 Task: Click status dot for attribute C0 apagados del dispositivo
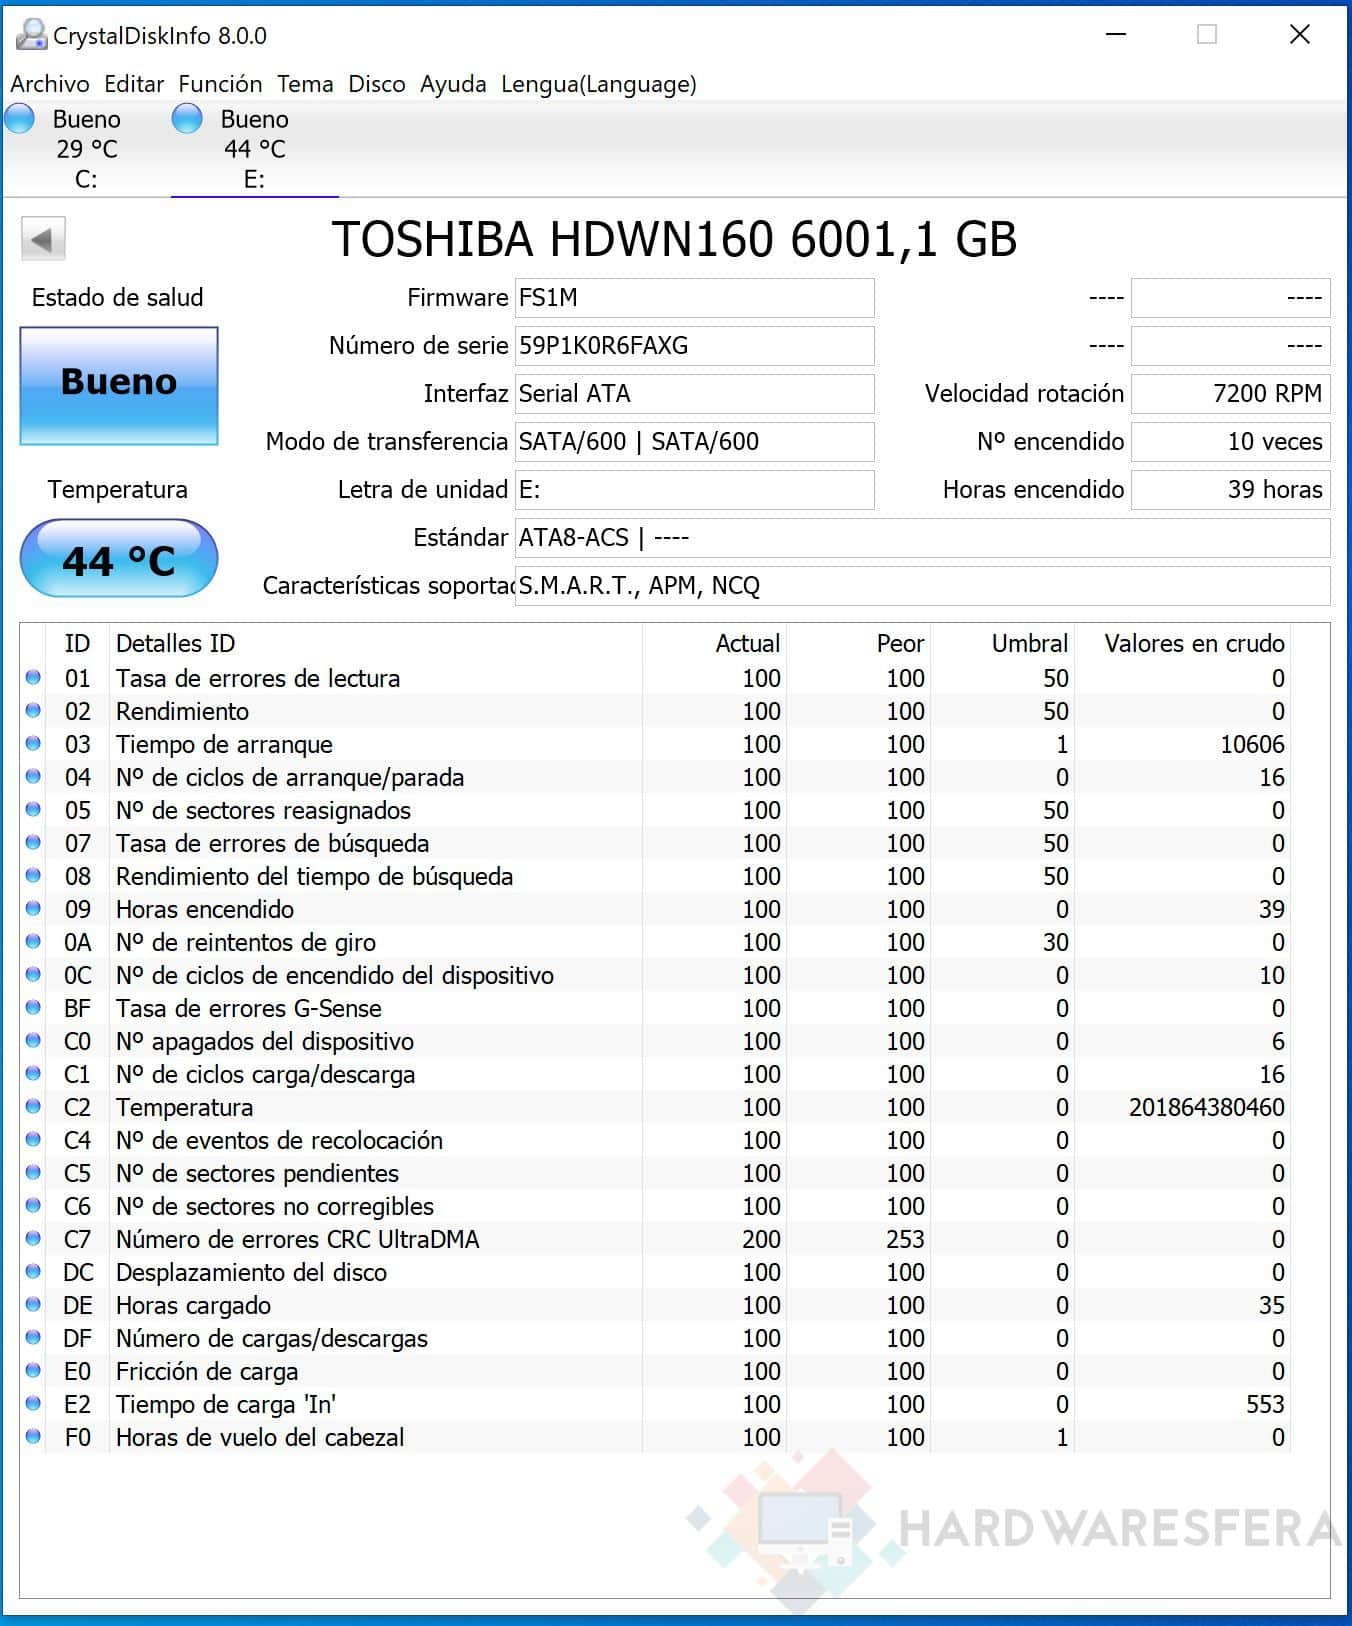[x=33, y=1041]
